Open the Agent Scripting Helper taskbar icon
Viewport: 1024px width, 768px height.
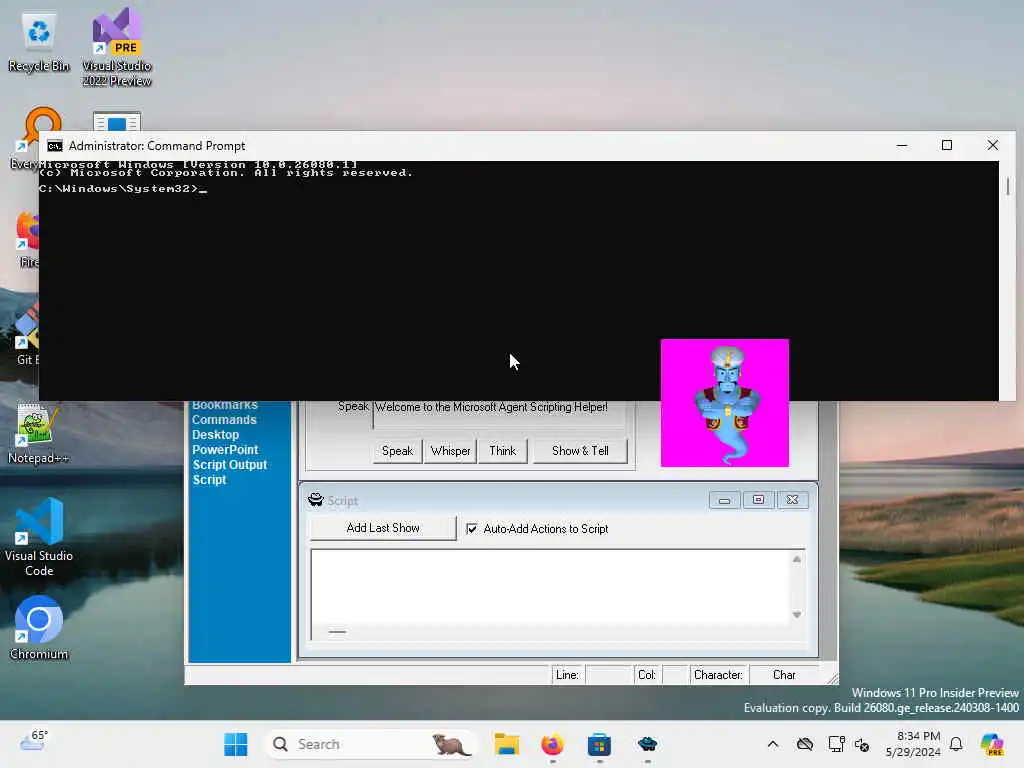[647, 744]
